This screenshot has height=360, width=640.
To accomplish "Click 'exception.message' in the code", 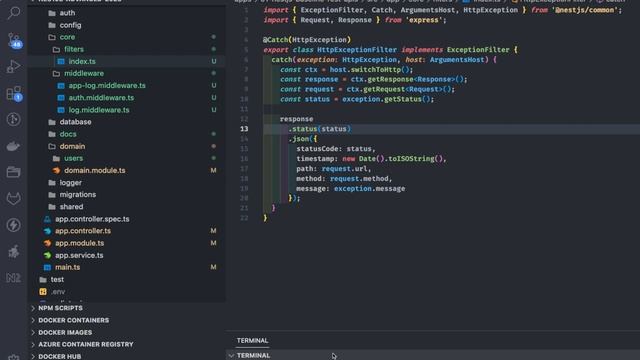I will tap(369, 189).
